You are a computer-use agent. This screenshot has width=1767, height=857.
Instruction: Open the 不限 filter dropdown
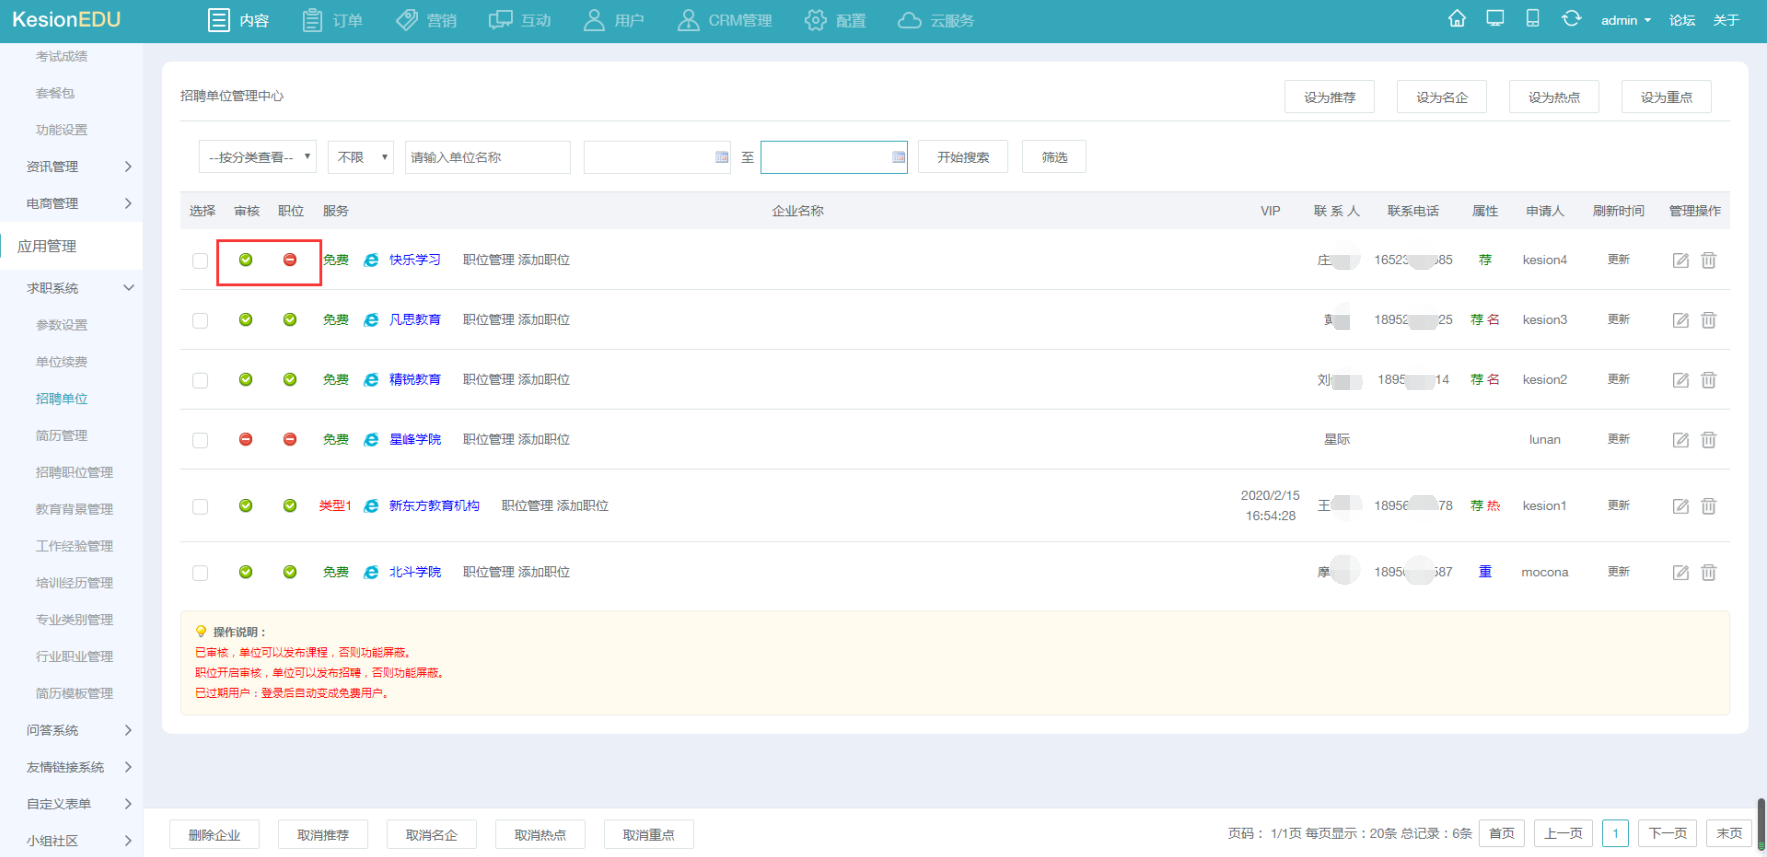360,157
